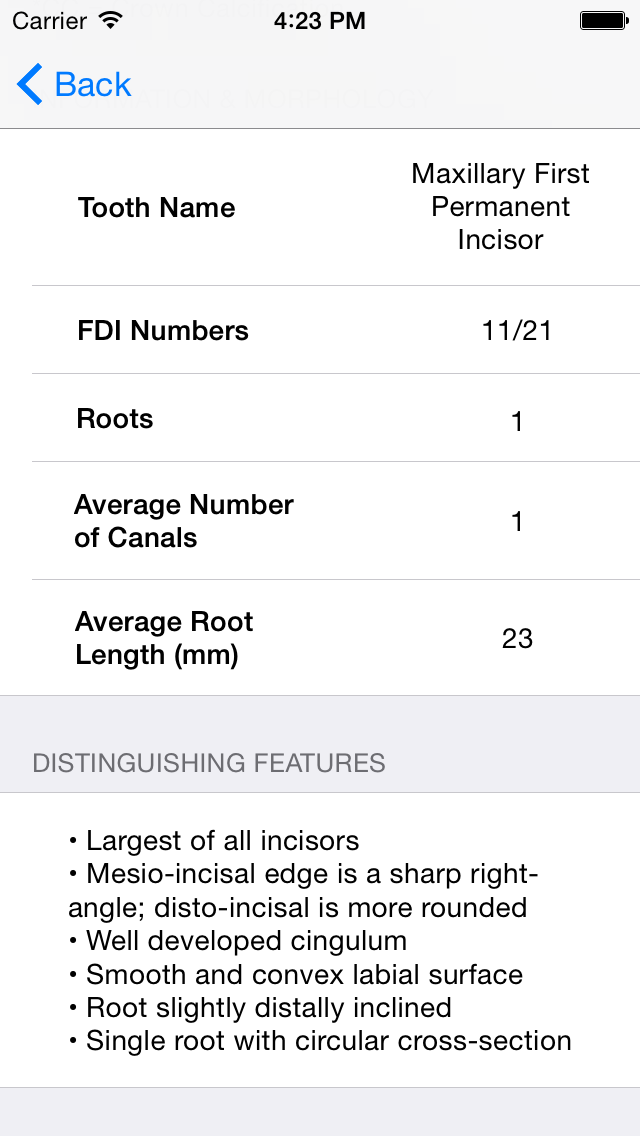Image resolution: width=640 pixels, height=1136 pixels.
Task: Tap the Largest of all incisors bullet
Action: [214, 841]
